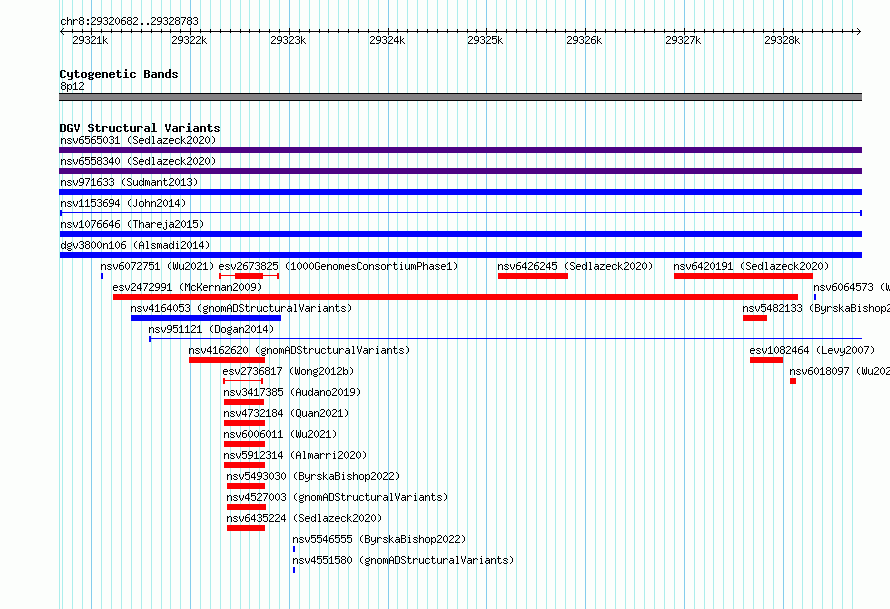The image size is (890, 609).
Task: Click the 29325k ruler position label
Action: 485,40
